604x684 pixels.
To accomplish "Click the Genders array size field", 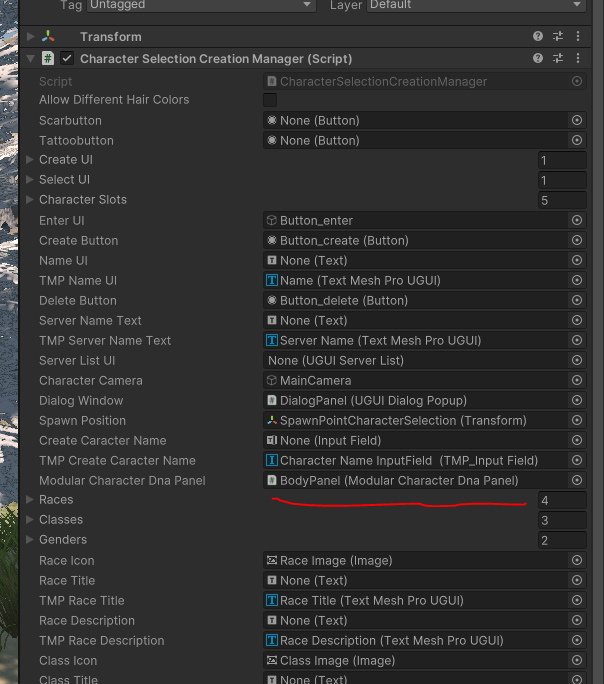I will click(x=561, y=540).
